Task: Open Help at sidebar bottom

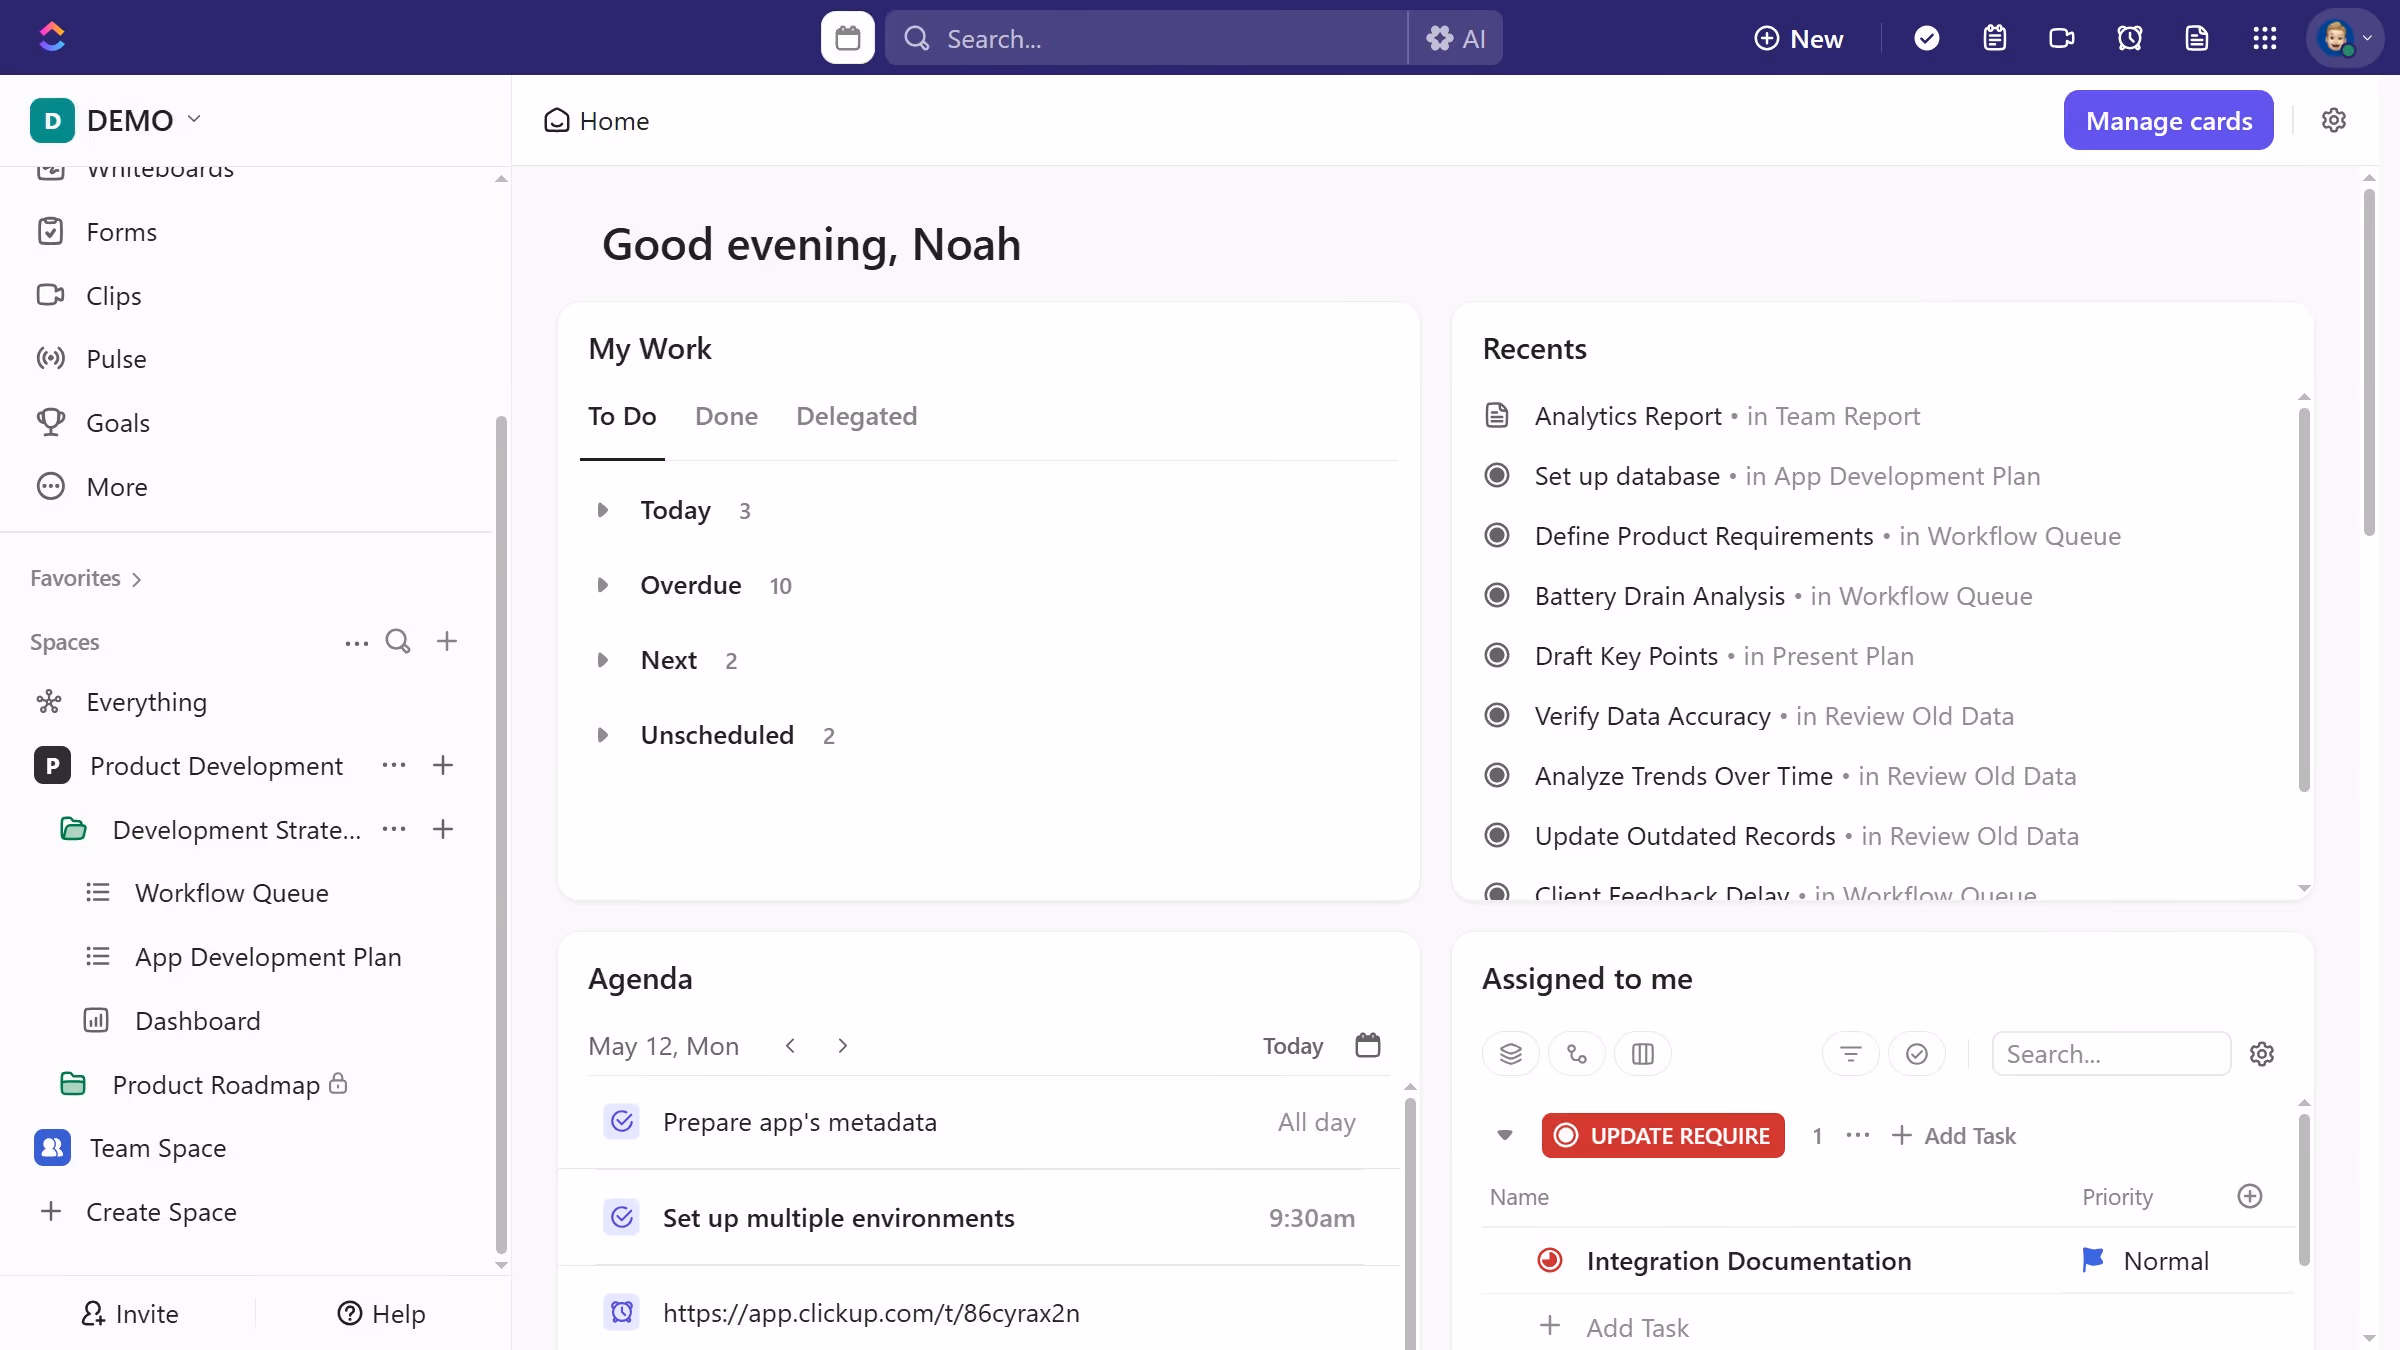Action: [381, 1313]
